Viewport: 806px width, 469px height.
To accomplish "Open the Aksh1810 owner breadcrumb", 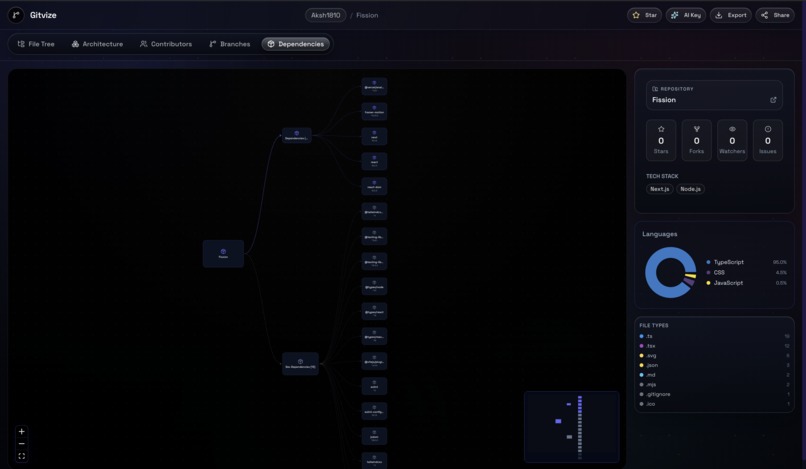I will click(325, 15).
